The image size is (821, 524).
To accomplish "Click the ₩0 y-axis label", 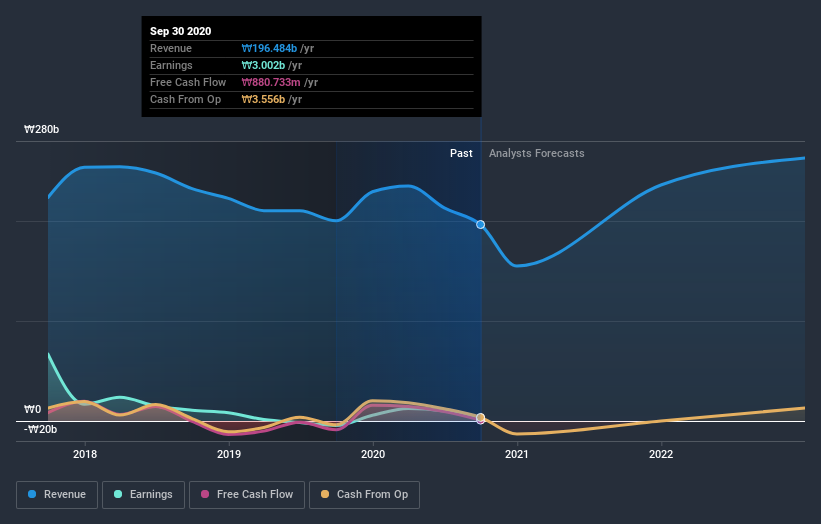I will pyautogui.click(x=32, y=409).
